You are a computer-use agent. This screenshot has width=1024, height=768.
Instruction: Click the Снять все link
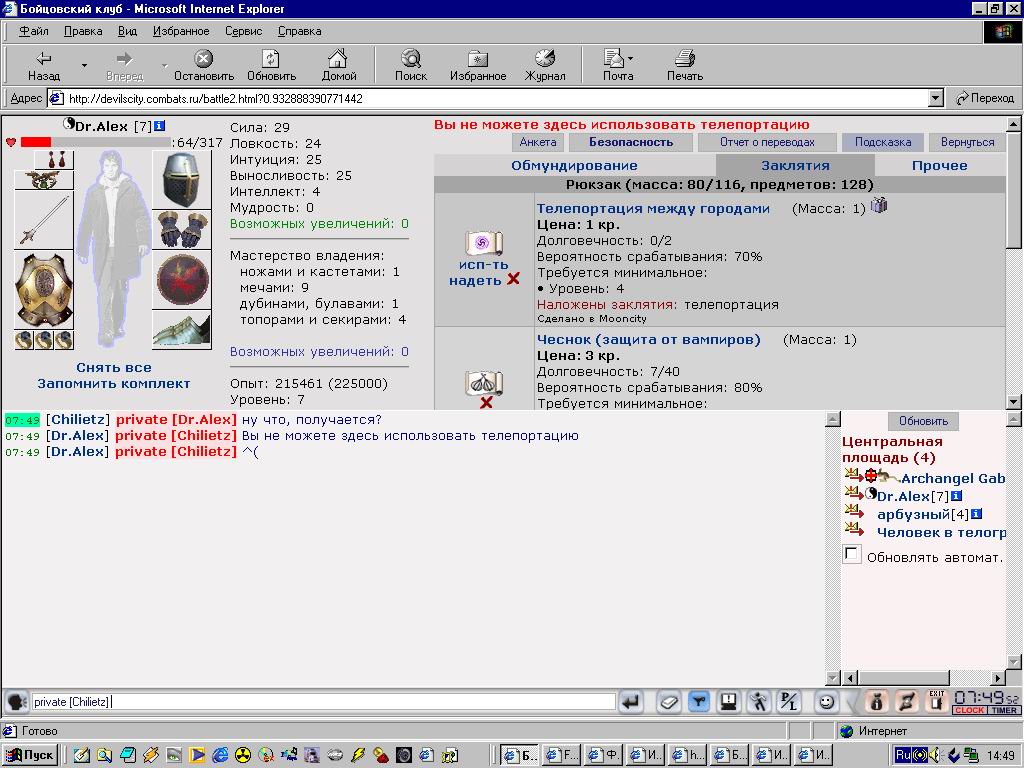coord(114,367)
